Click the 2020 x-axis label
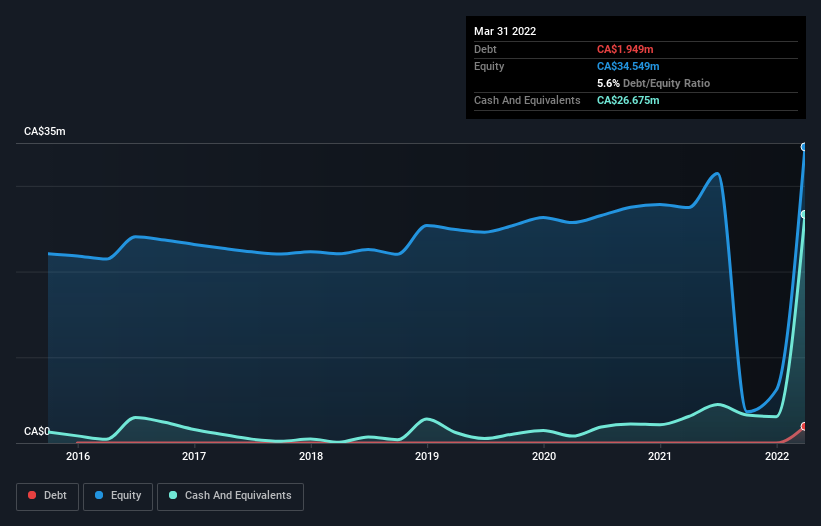Image resolution: width=821 pixels, height=526 pixels. click(544, 456)
